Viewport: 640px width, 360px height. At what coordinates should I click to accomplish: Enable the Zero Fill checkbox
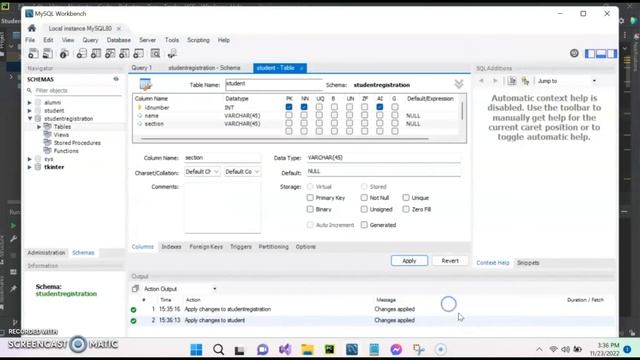point(406,209)
